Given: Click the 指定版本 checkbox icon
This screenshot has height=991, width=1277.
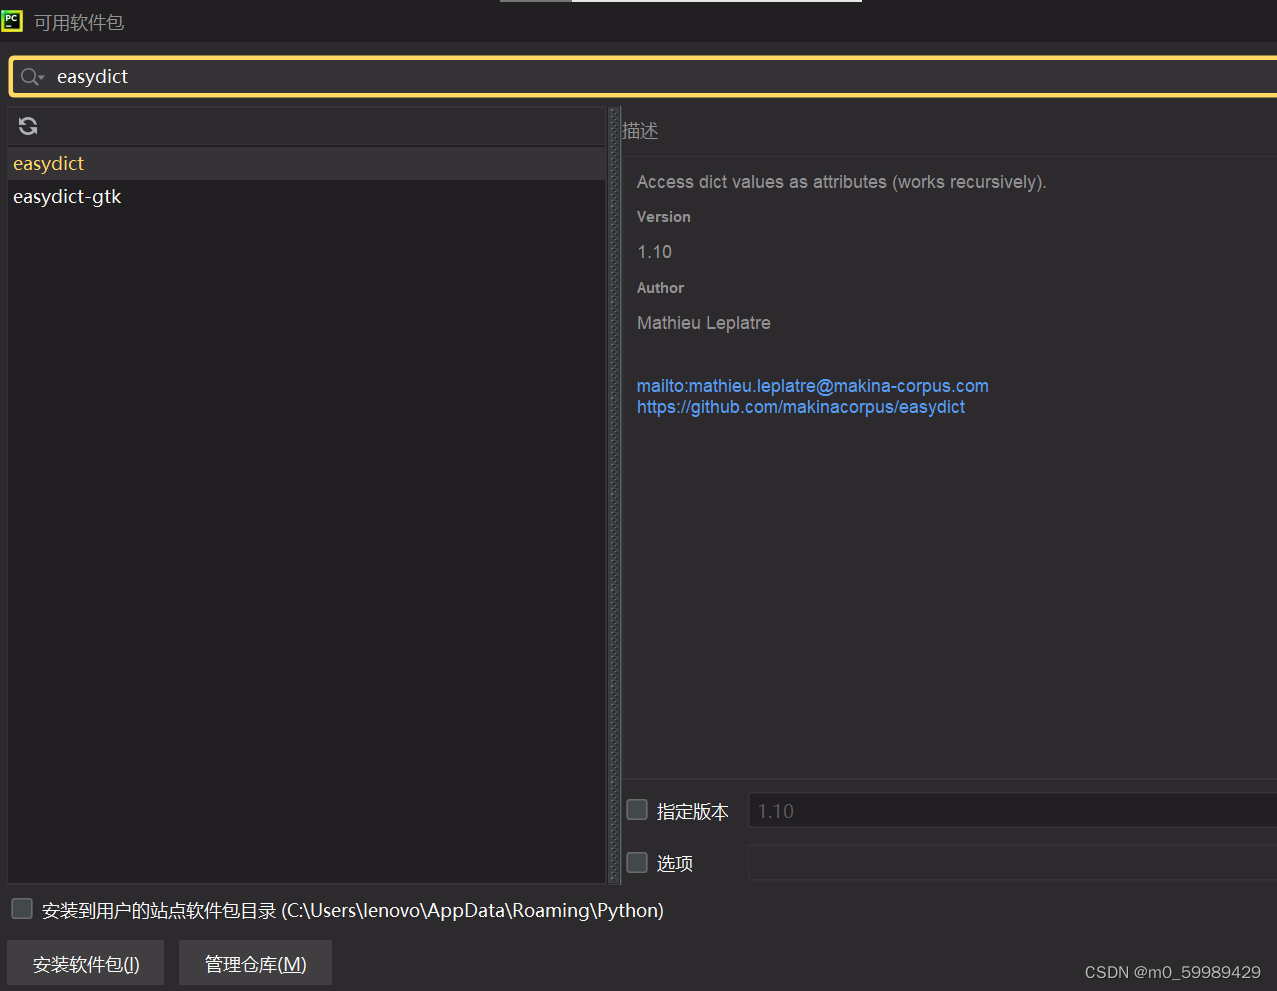Looking at the screenshot, I should click(636, 810).
